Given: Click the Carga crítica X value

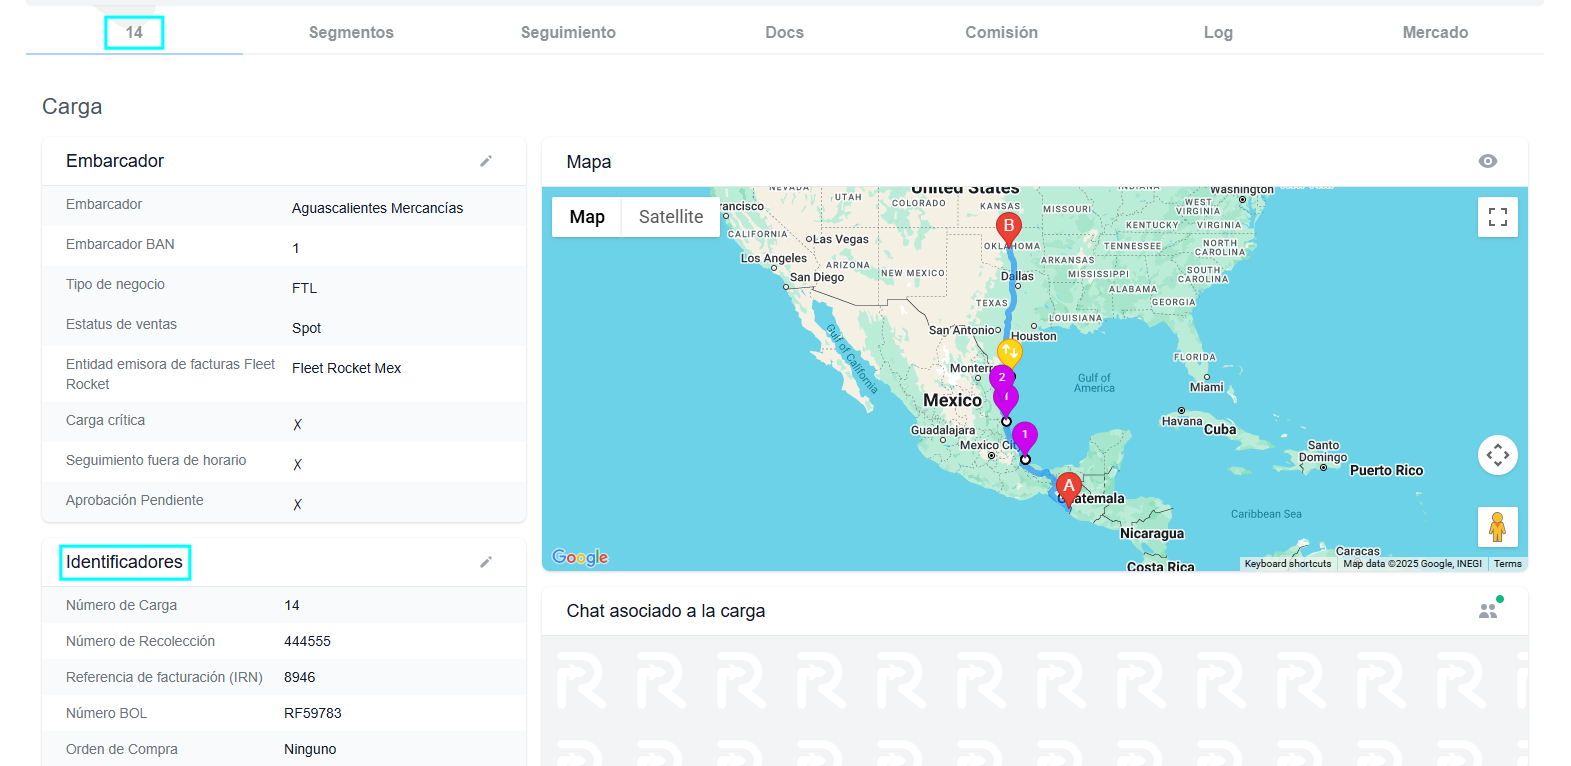Looking at the screenshot, I should click(297, 424).
